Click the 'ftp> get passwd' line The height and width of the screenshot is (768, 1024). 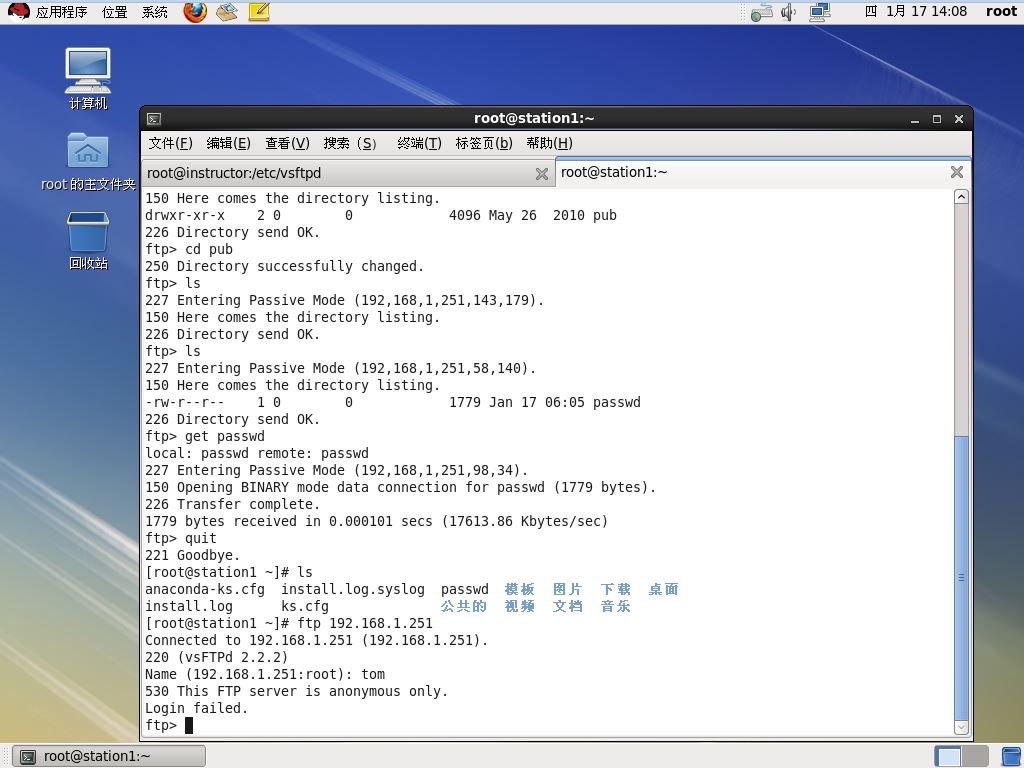[205, 436]
